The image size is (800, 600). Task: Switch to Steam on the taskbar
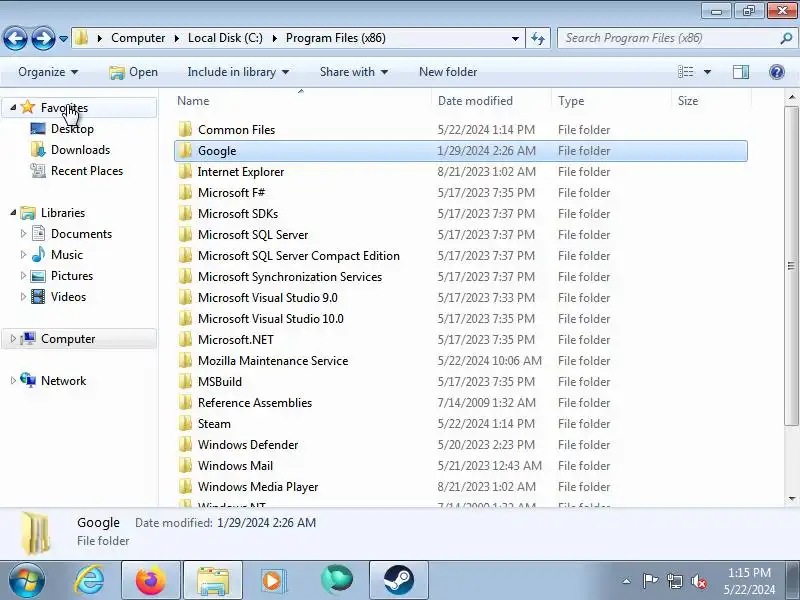click(398, 580)
